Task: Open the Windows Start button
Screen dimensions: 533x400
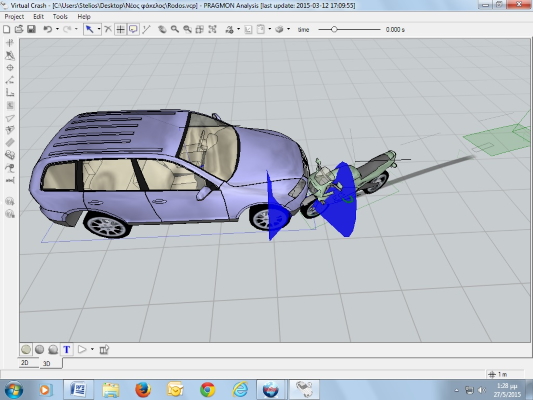Action: coord(14,390)
